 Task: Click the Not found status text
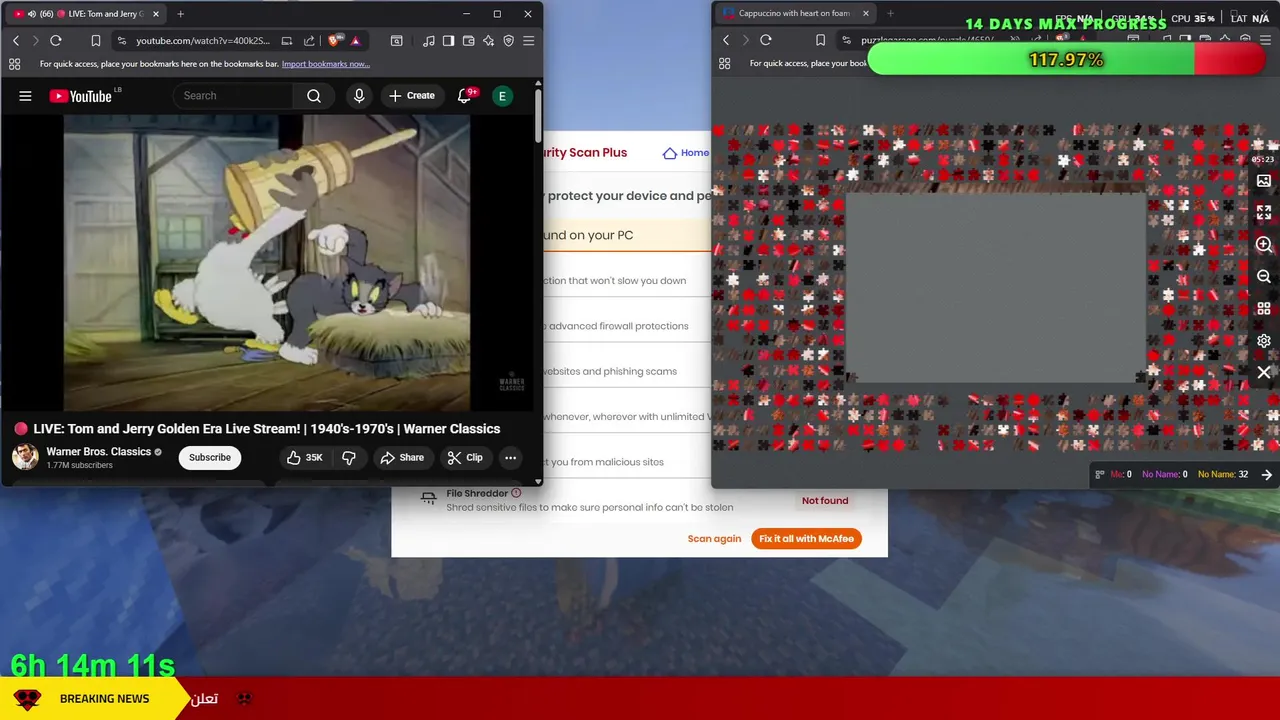click(x=825, y=501)
